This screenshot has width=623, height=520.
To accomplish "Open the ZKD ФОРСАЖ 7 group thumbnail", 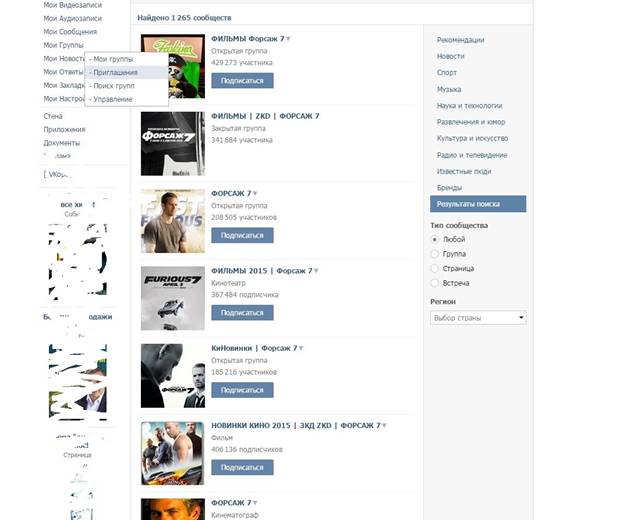I will [173, 144].
